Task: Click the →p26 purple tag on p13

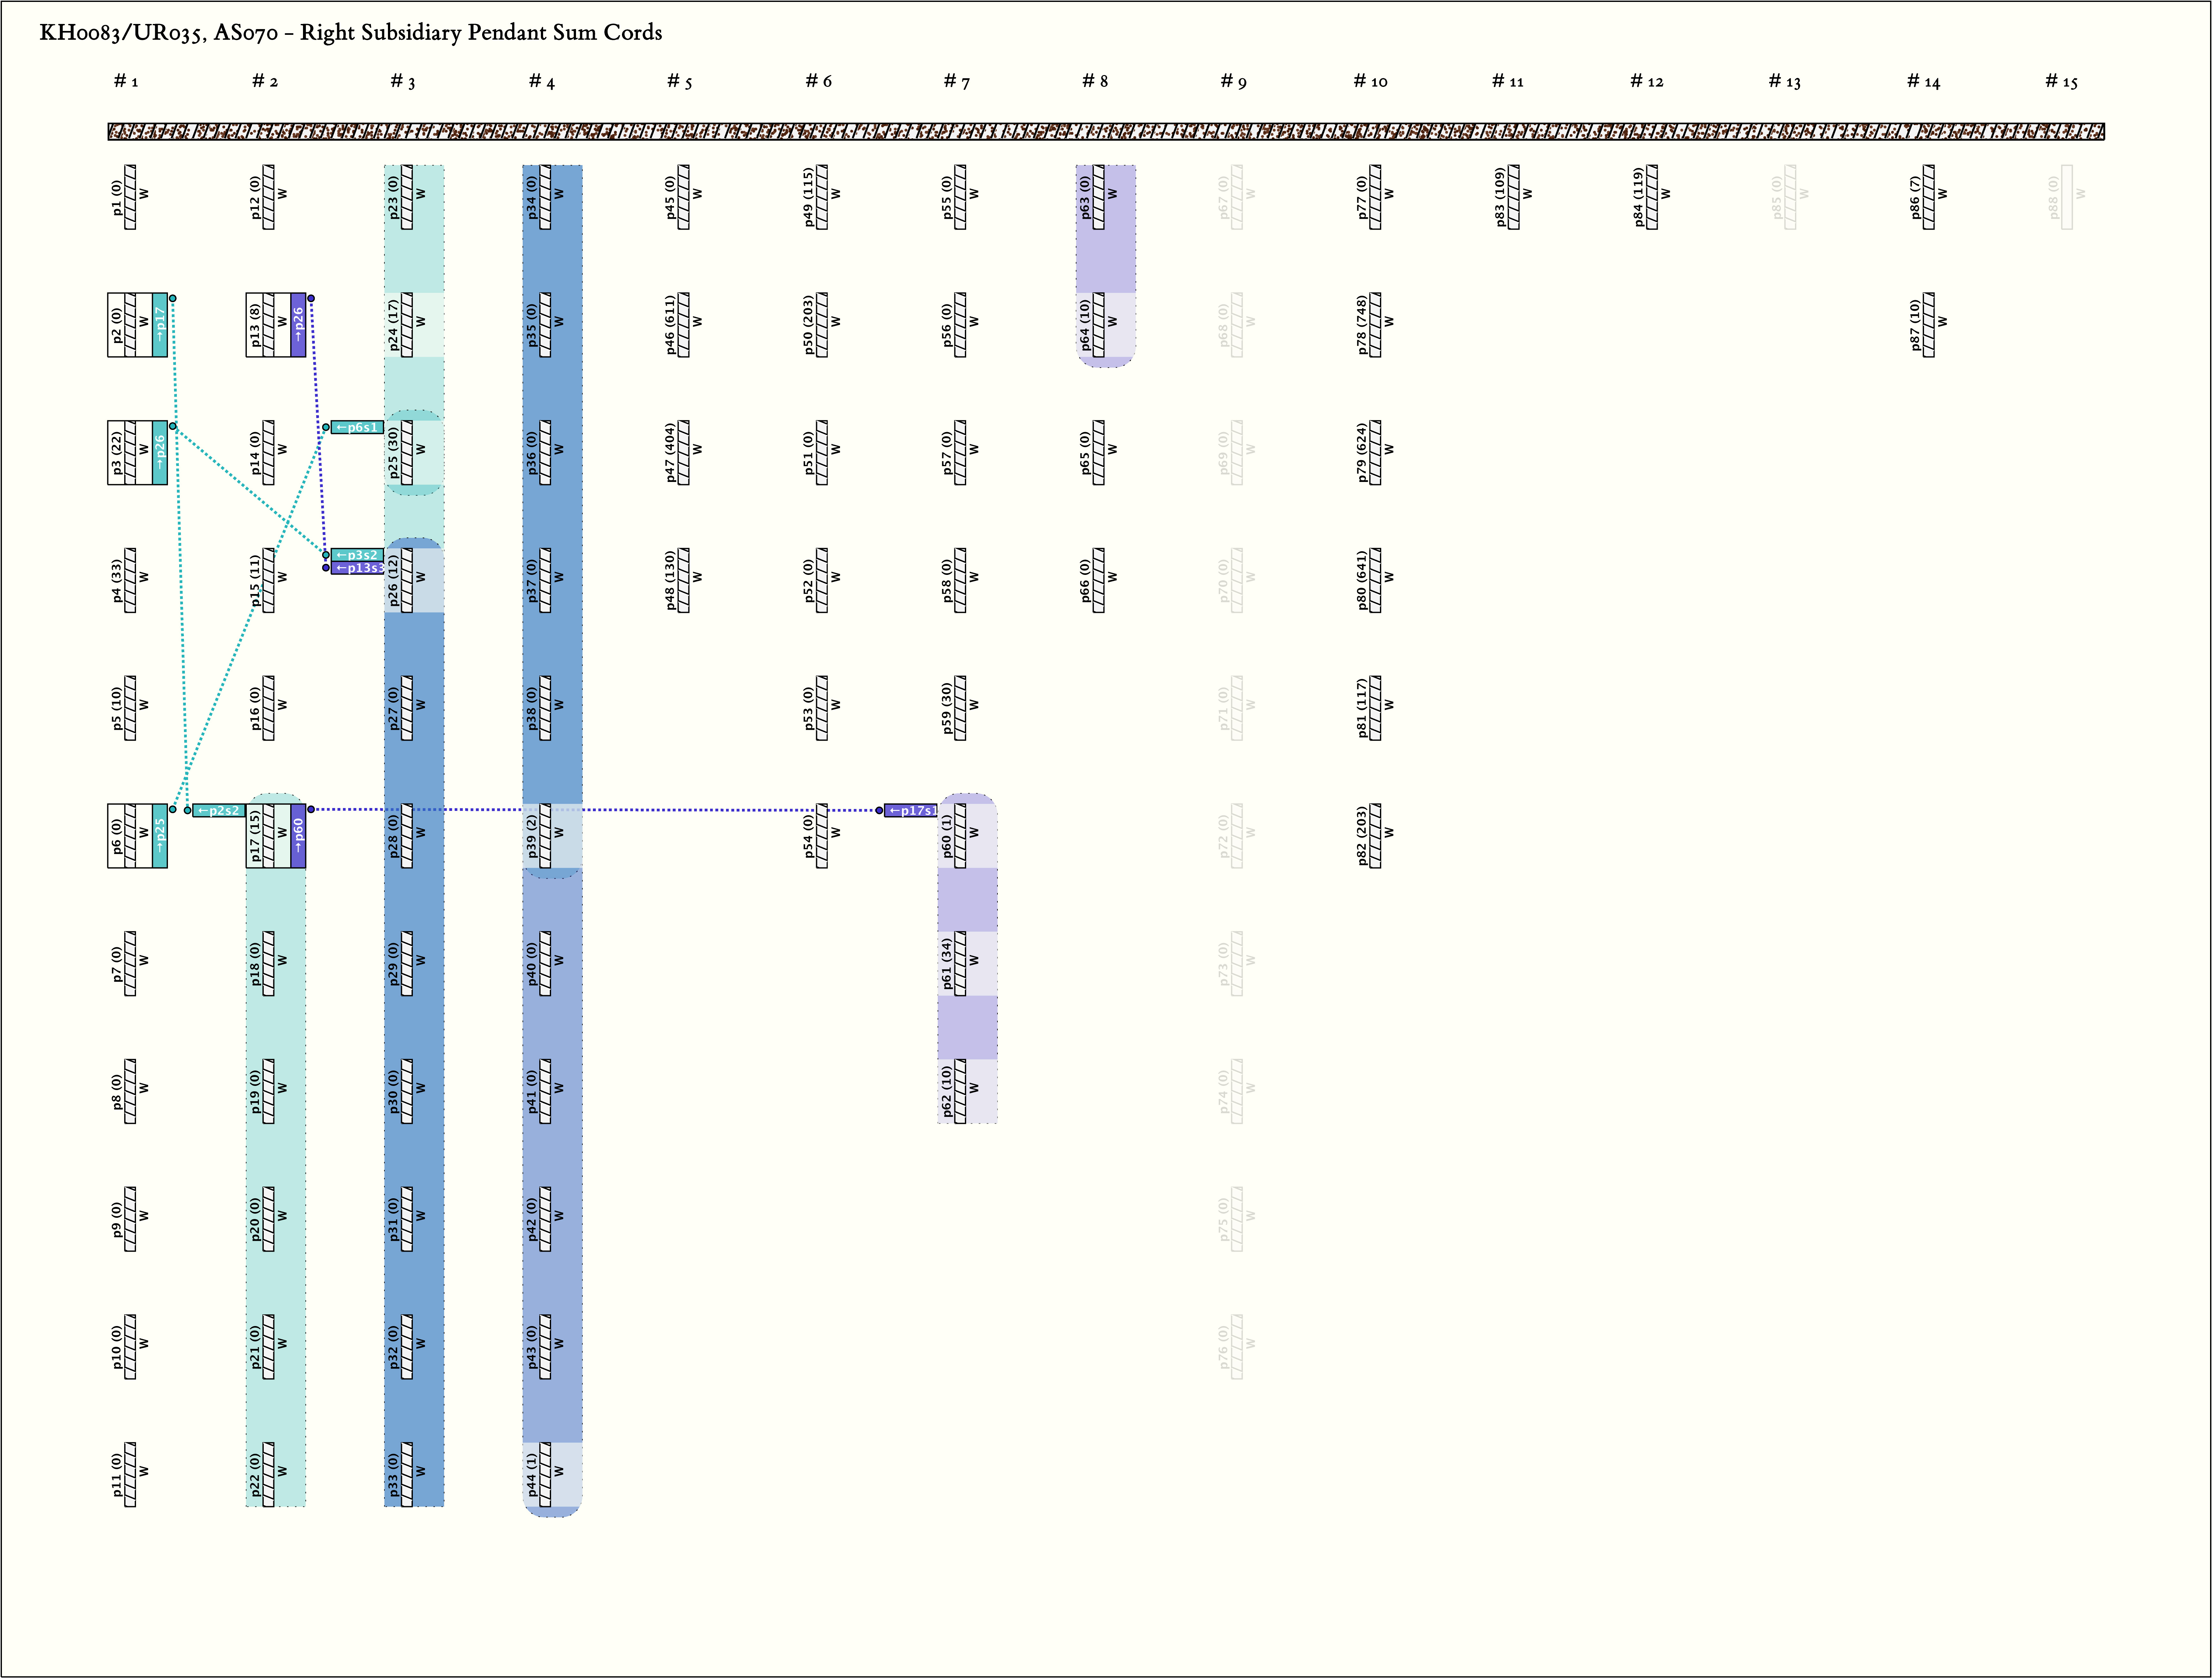Action: (x=298, y=325)
